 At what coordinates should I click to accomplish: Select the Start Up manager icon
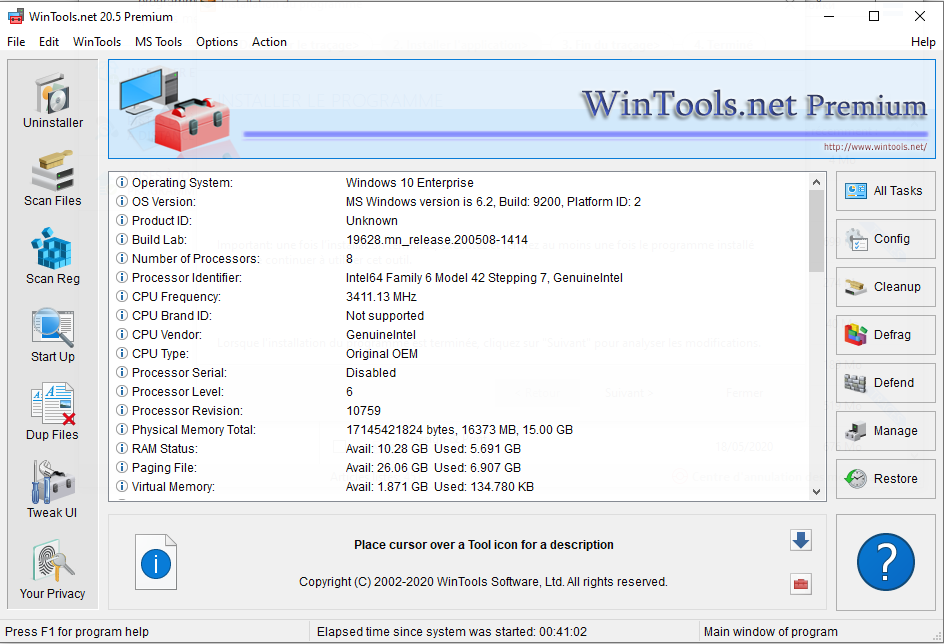(53, 334)
